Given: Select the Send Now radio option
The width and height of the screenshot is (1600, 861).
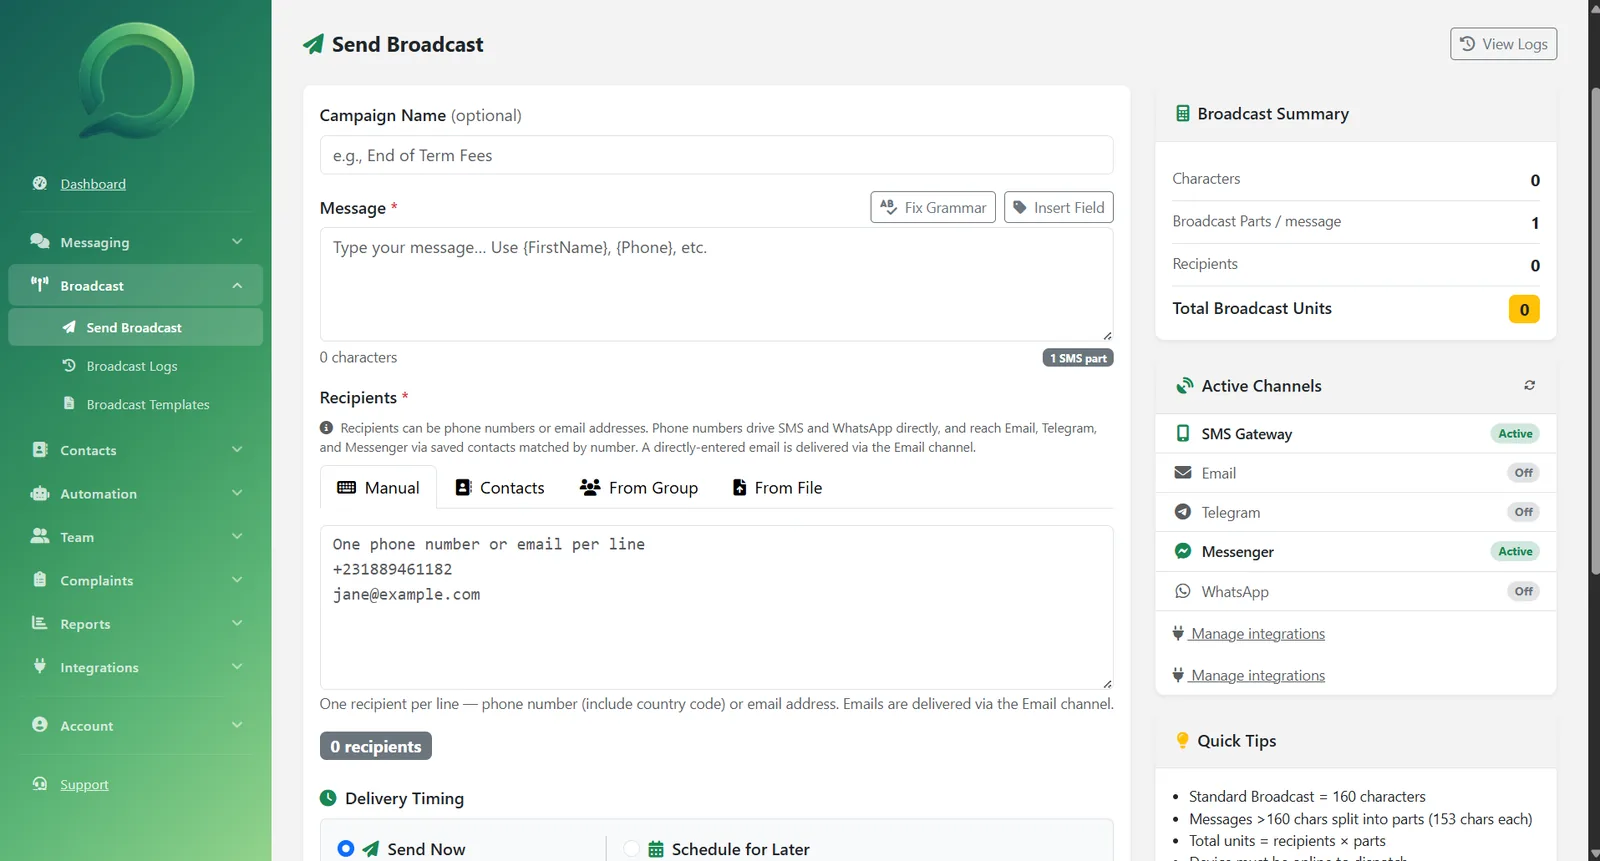Looking at the screenshot, I should pyautogui.click(x=346, y=848).
